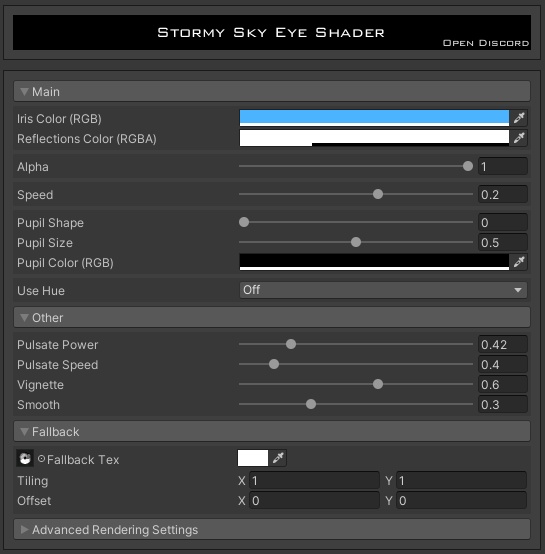Click the Pulsate Power slider handle

291,344
